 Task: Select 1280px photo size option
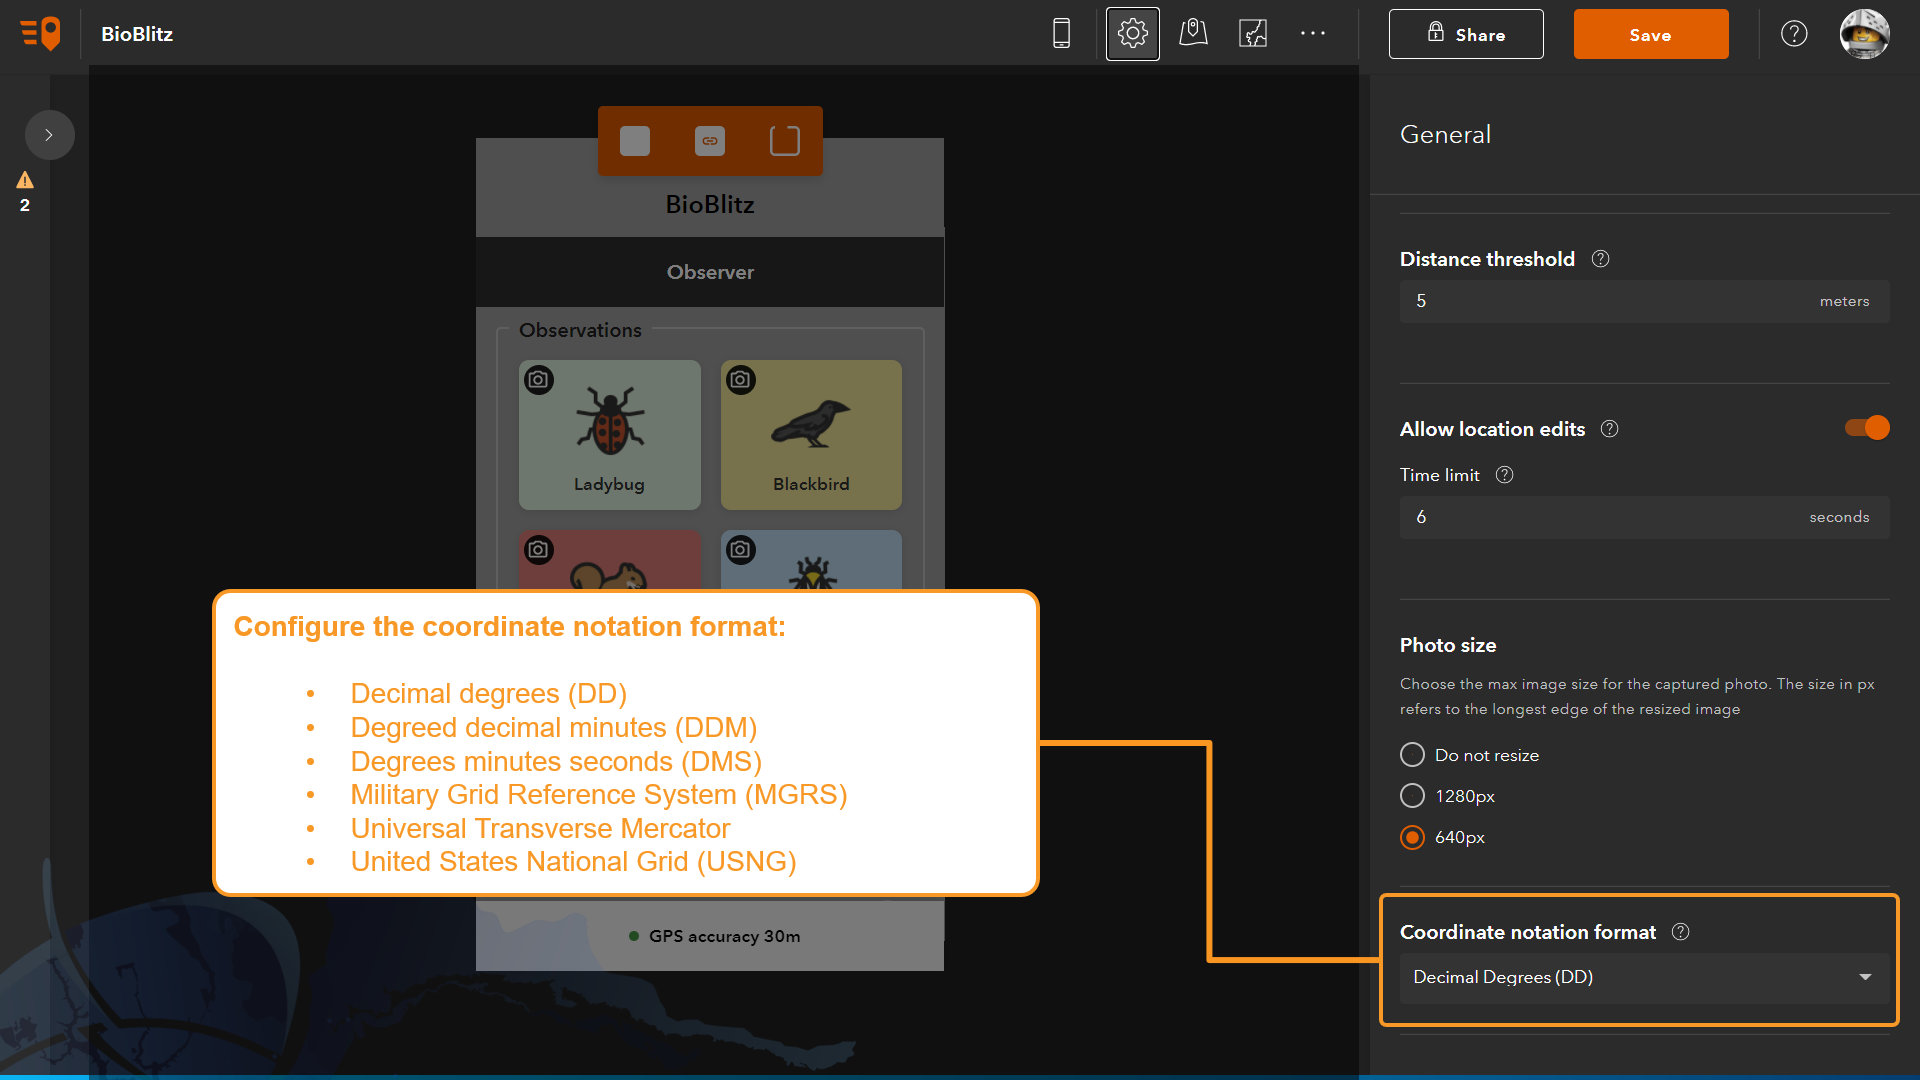point(1411,795)
